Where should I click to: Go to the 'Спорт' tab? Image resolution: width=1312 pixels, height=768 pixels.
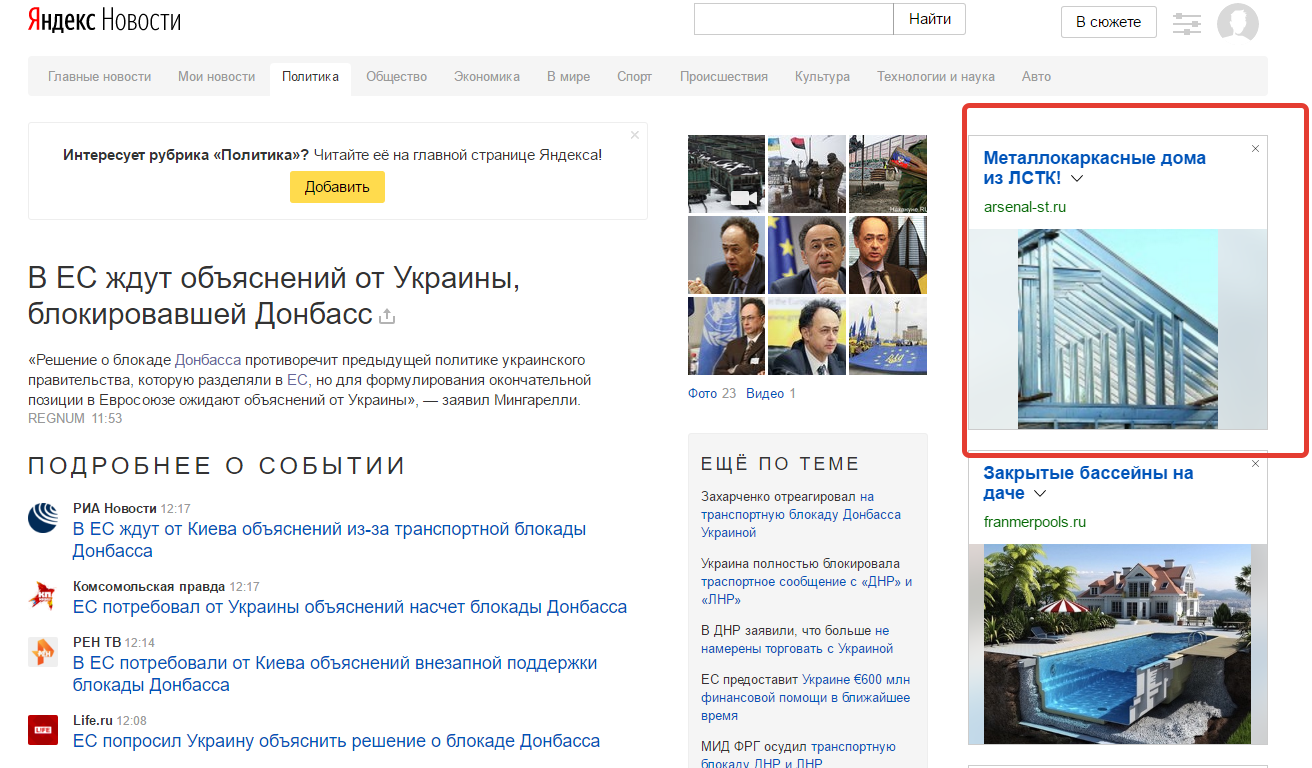point(635,77)
